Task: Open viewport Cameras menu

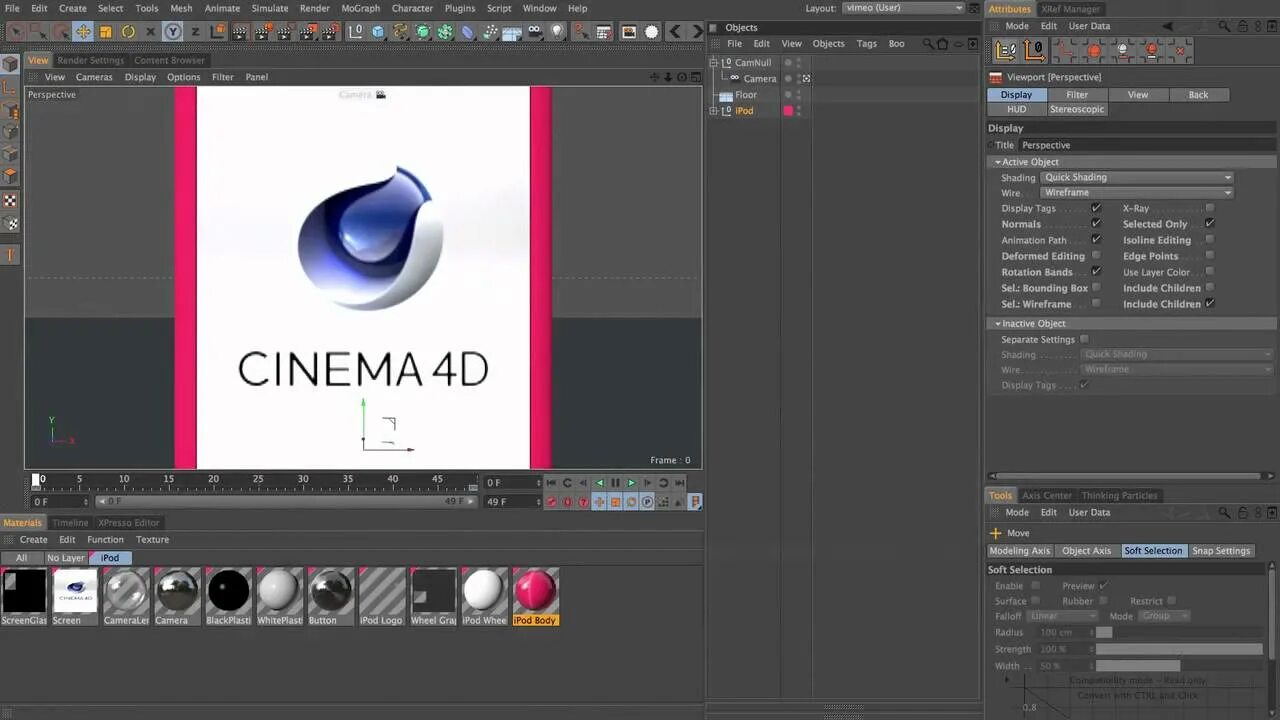Action: coord(94,77)
